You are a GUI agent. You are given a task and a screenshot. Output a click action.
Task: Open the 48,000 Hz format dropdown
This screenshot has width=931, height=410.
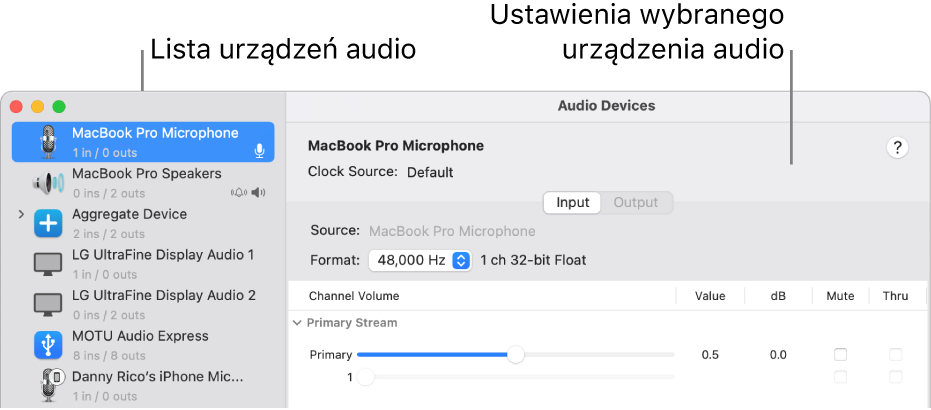point(420,260)
